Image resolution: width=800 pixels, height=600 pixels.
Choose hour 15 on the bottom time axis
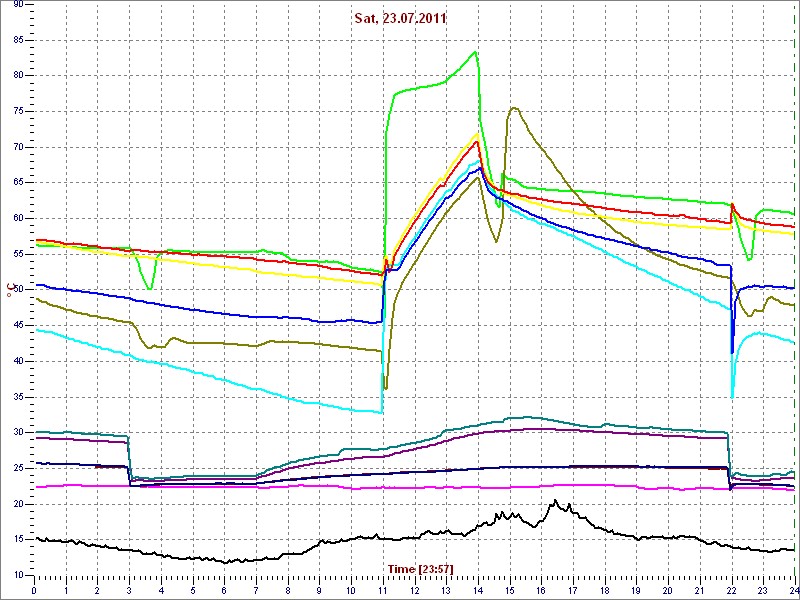click(510, 590)
